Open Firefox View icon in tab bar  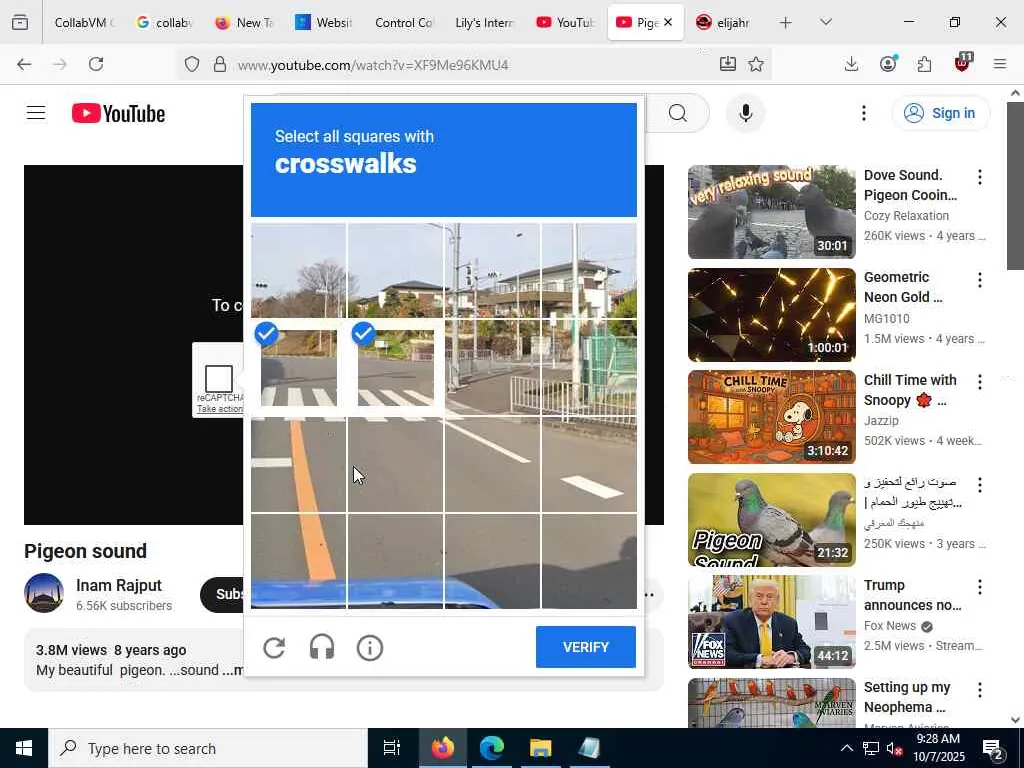tap(20, 22)
